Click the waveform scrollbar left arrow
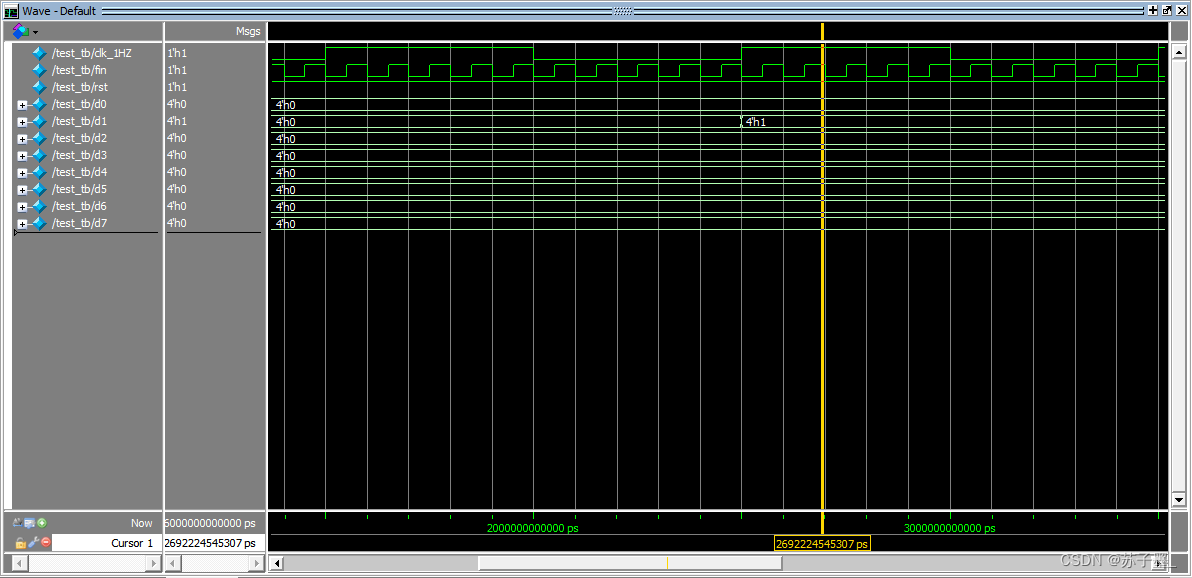Viewport: 1192px width, 578px height. (278, 563)
